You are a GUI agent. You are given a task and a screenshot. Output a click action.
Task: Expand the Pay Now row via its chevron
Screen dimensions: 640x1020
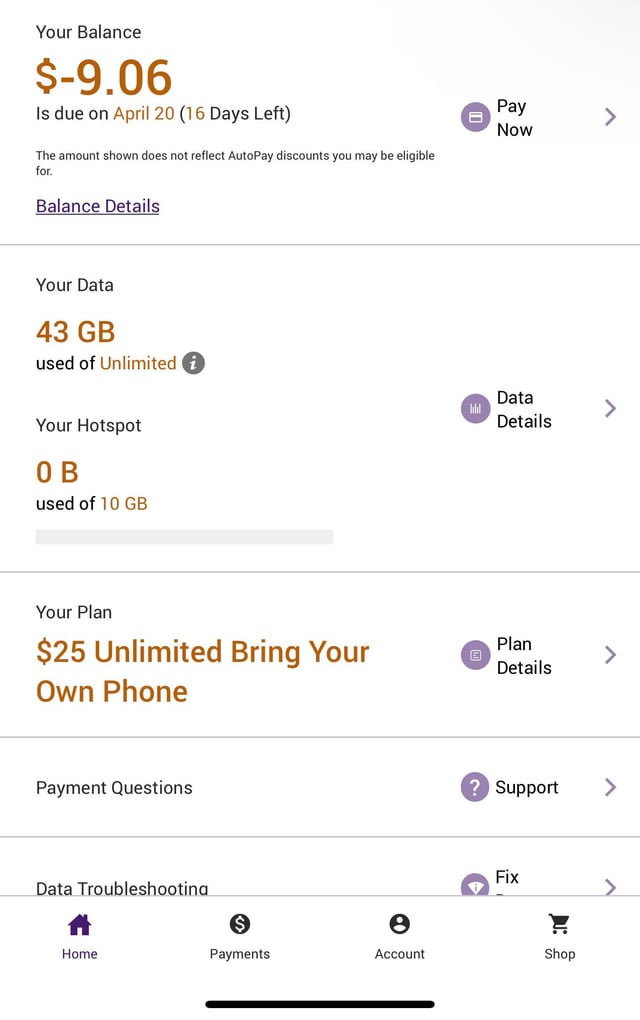(610, 117)
